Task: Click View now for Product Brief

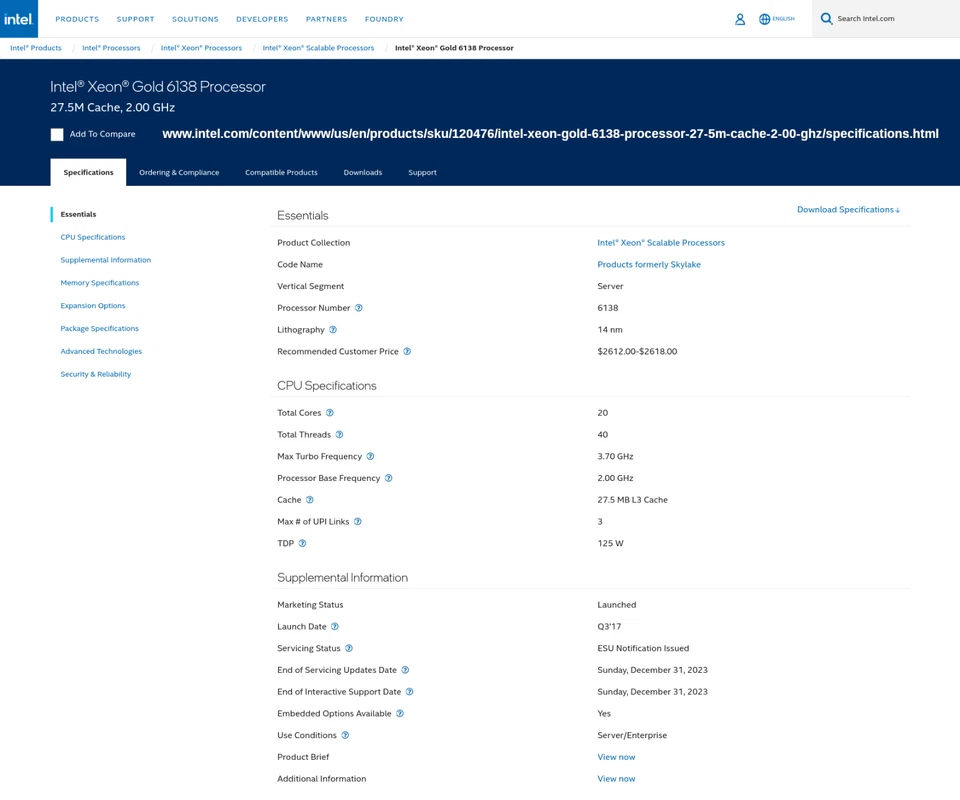Action: [x=616, y=757]
